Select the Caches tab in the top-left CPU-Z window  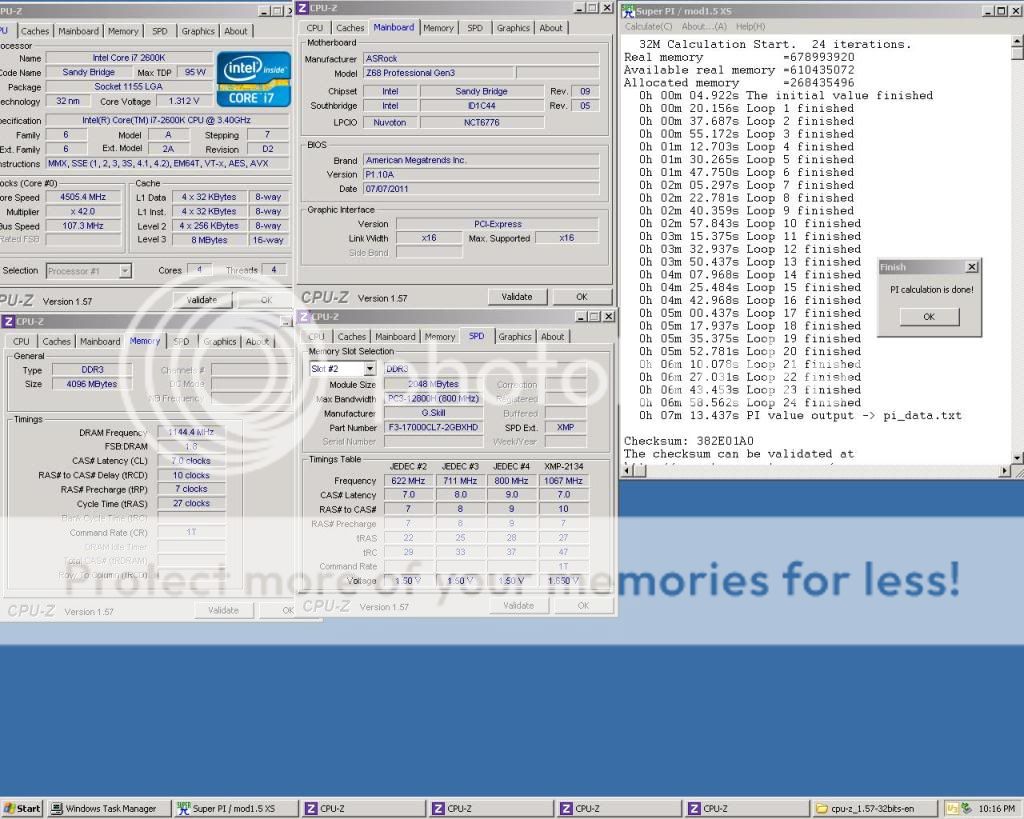(35, 31)
